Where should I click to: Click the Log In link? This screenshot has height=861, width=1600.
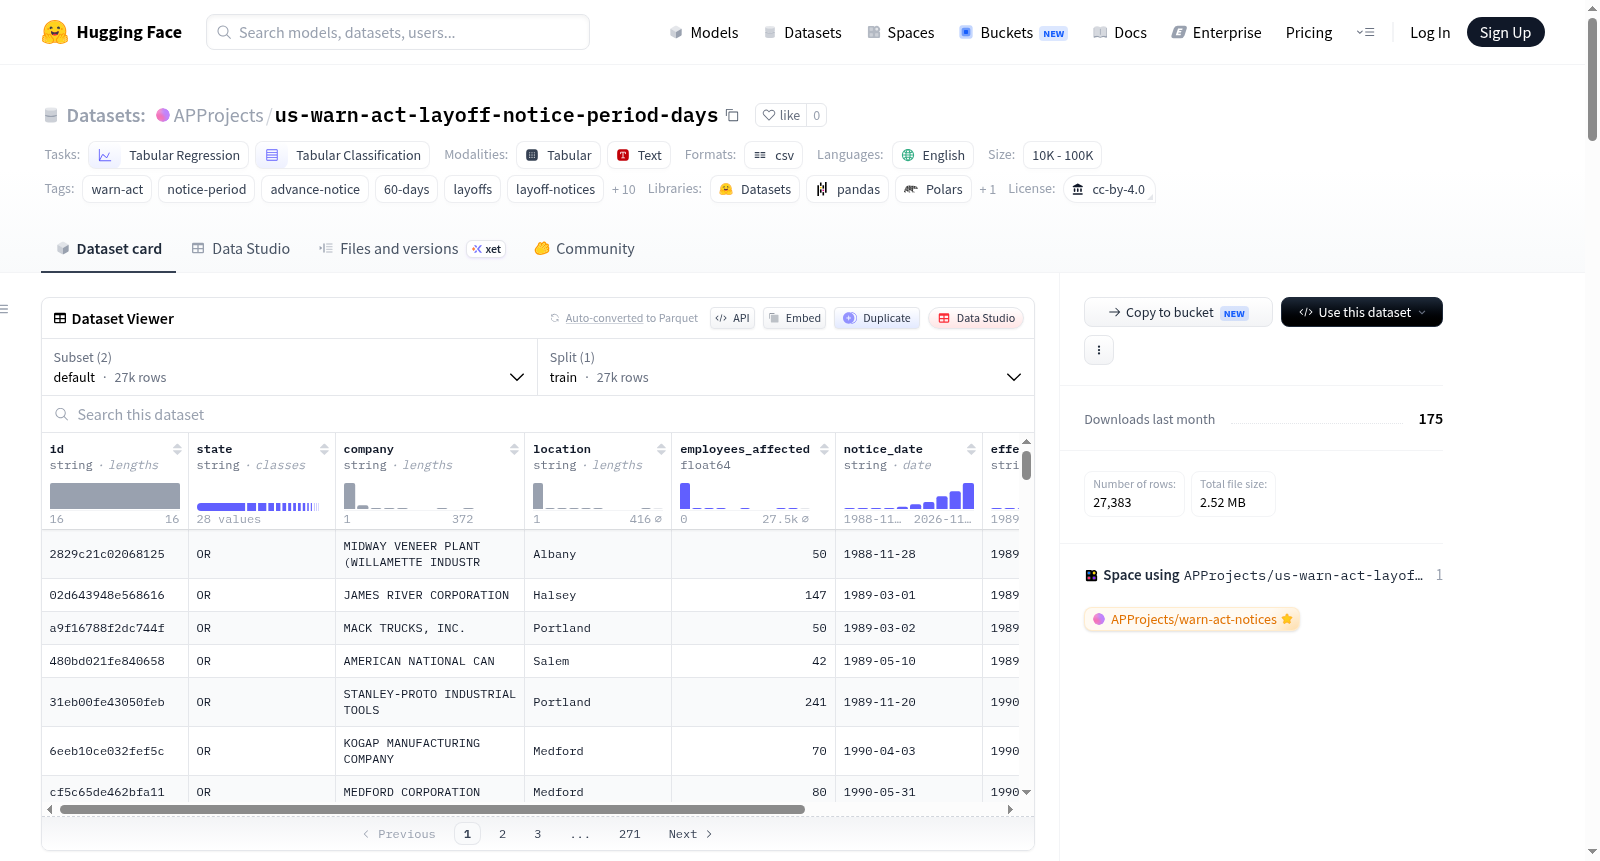(x=1430, y=32)
